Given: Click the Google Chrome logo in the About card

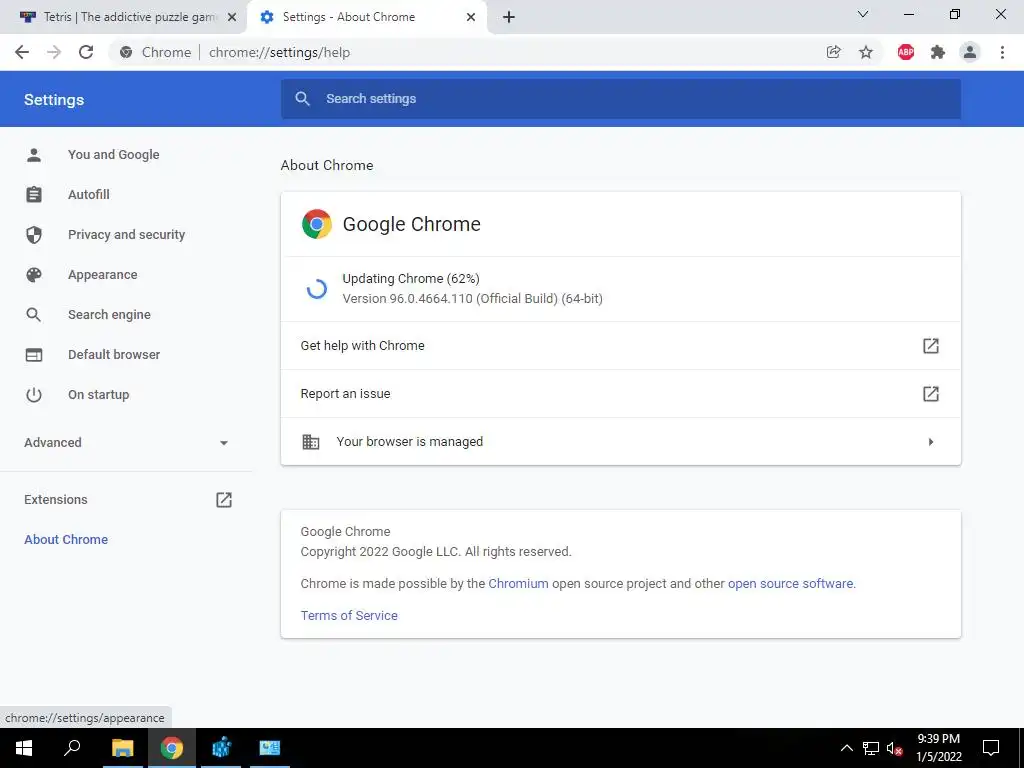Looking at the screenshot, I should 317,224.
